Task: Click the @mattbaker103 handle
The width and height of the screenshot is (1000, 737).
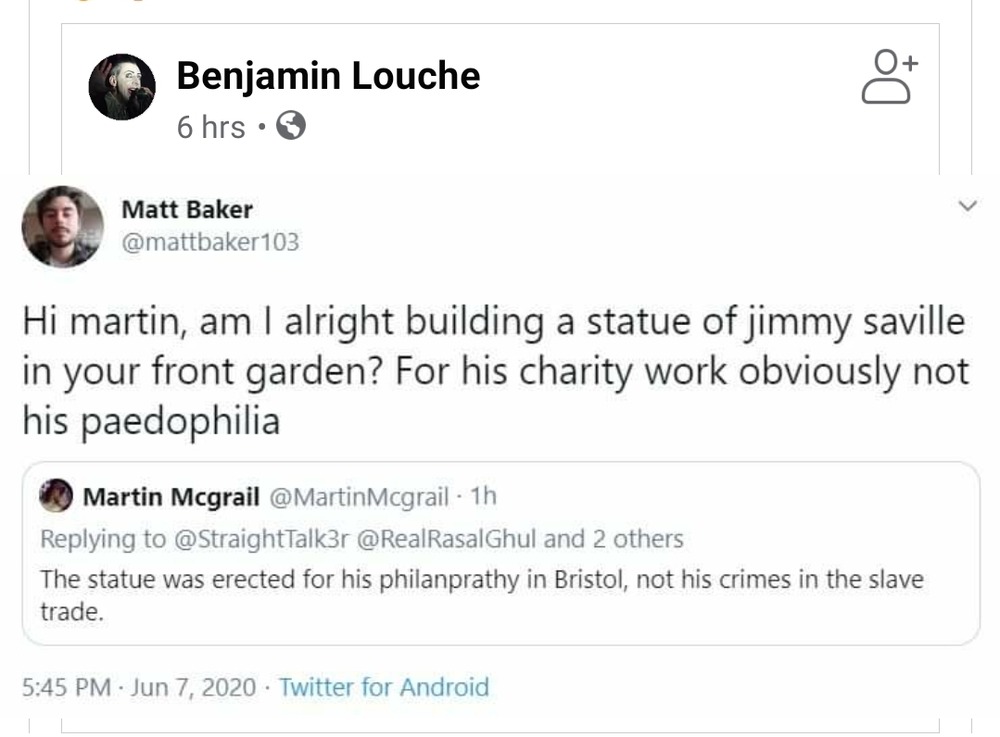Action: point(210,242)
